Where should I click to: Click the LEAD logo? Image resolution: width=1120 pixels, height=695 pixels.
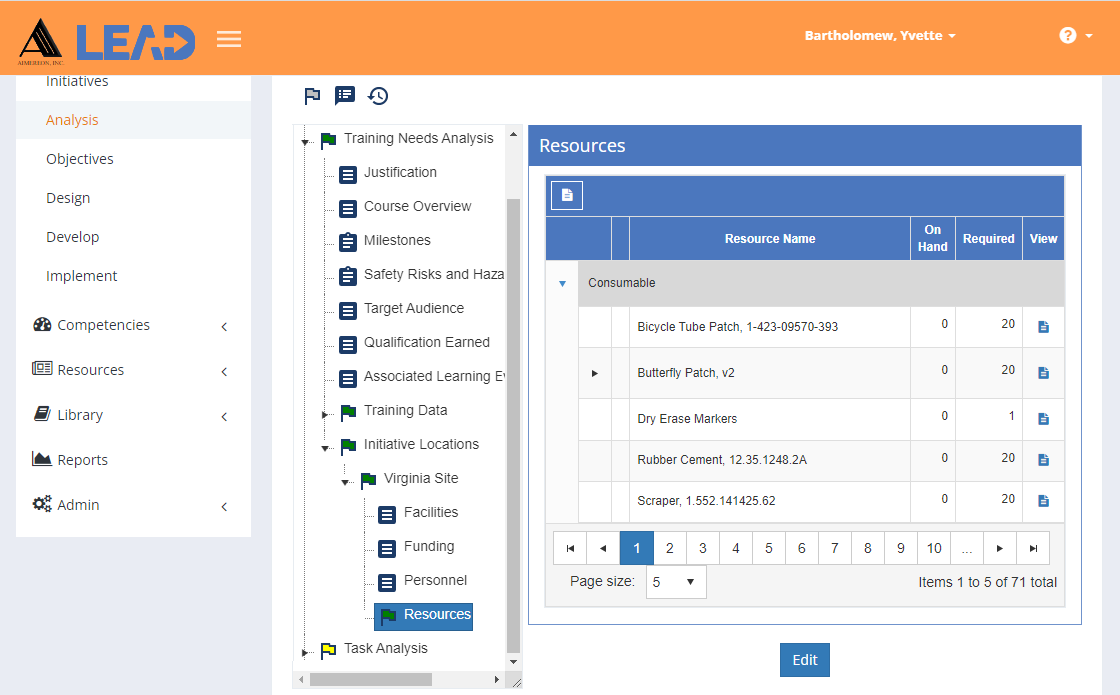pos(136,42)
